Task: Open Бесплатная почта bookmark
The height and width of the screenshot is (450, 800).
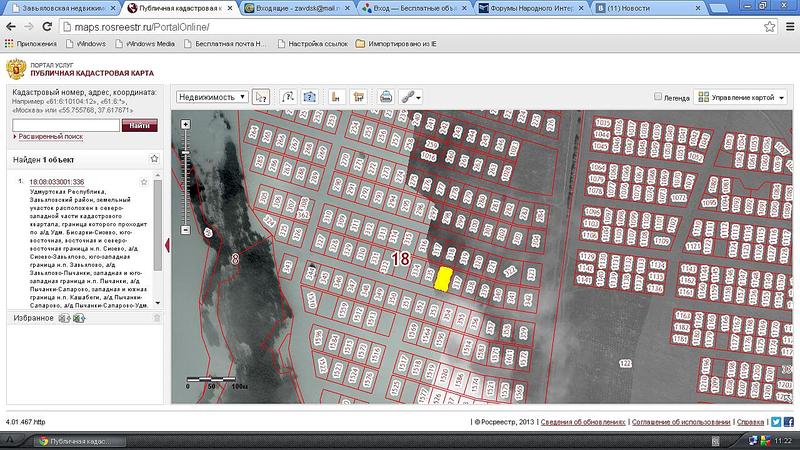Action: (225, 44)
